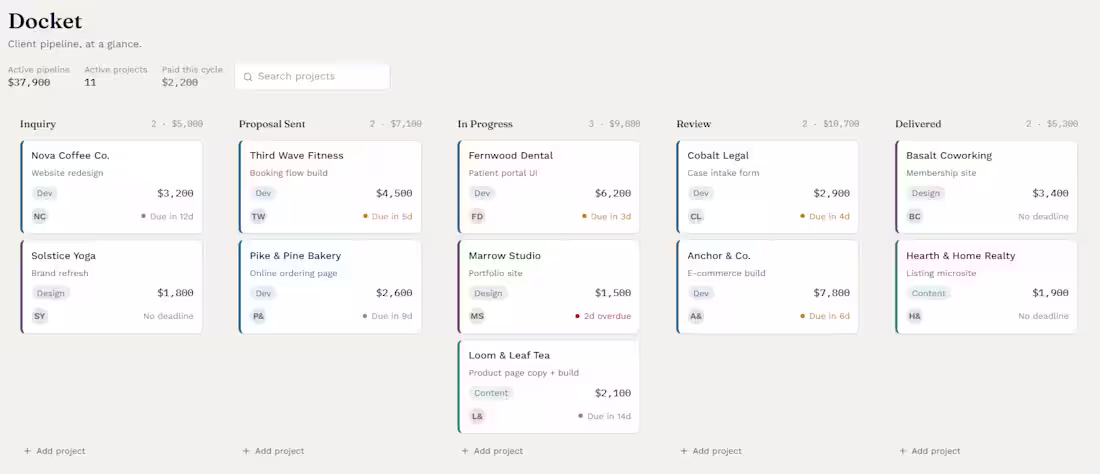Screen dimensions: 1100x474
Task: Click the BC avatar on Basalt Coworking card
Action: [915, 217]
